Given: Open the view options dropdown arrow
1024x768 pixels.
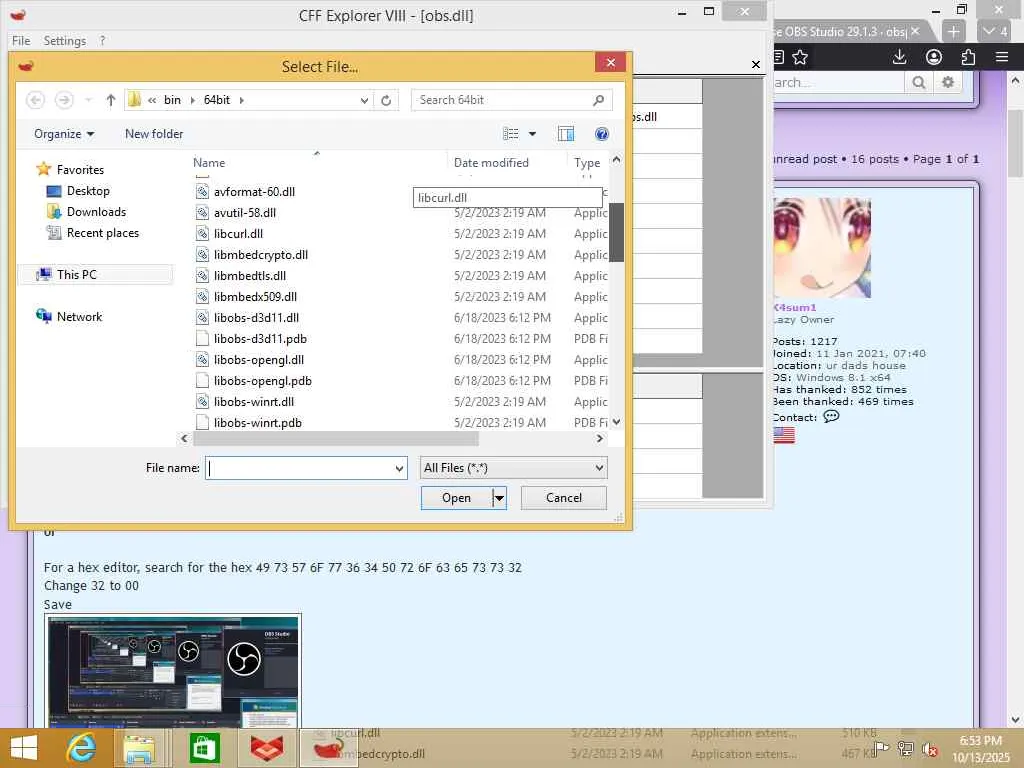Looking at the screenshot, I should click(x=532, y=134).
